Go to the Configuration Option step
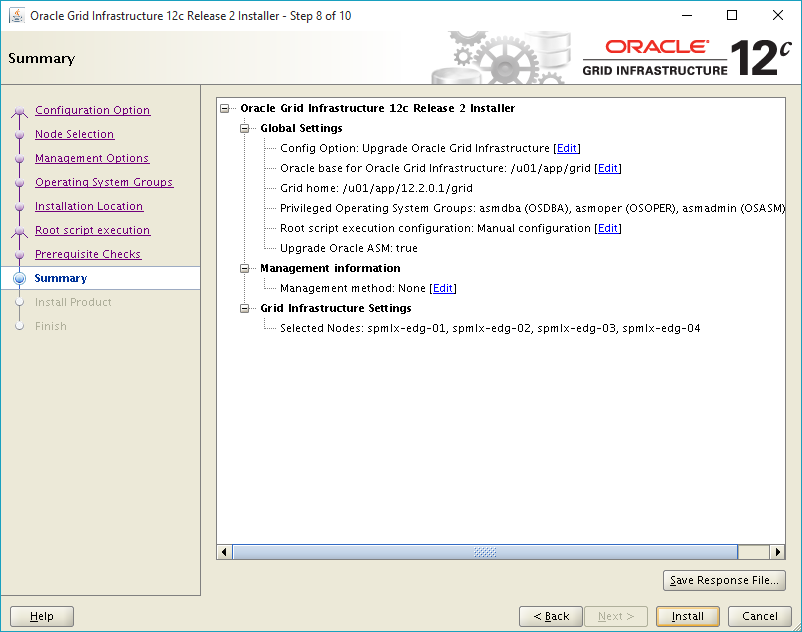 [x=93, y=110]
